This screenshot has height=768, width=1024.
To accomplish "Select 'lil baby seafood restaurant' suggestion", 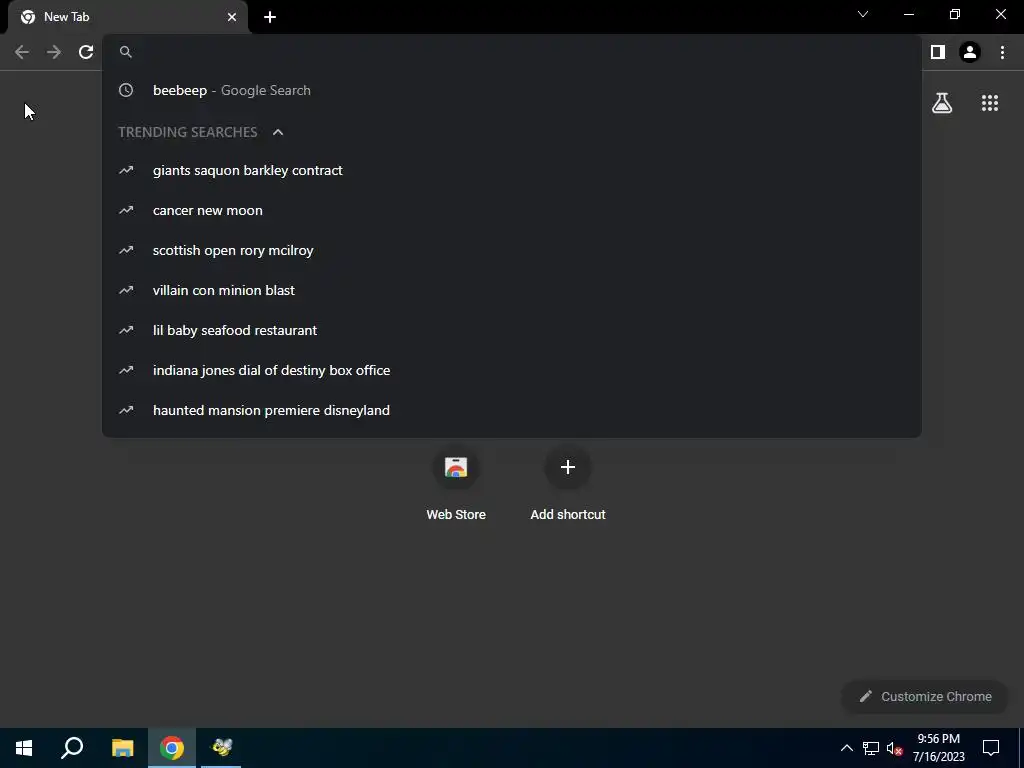I will click(512, 330).
